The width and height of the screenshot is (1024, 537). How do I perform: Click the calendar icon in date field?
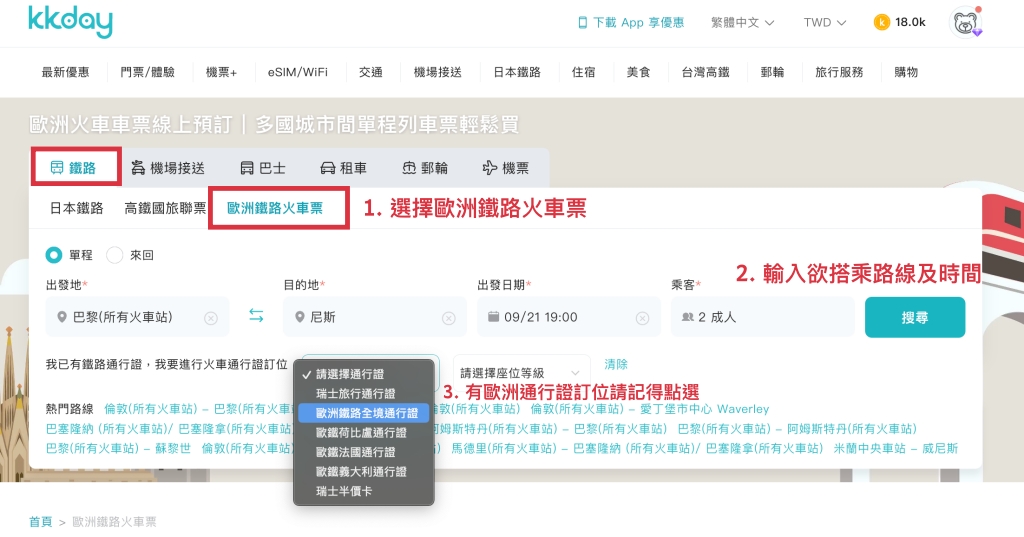[x=494, y=317]
